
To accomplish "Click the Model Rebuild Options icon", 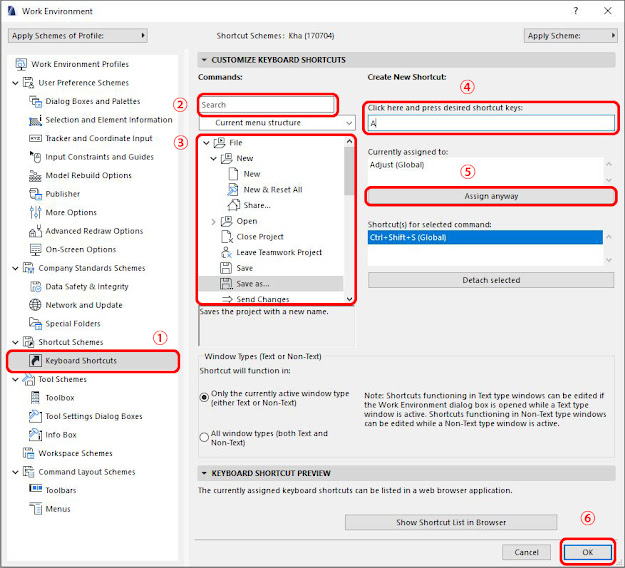I will (x=35, y=175).
